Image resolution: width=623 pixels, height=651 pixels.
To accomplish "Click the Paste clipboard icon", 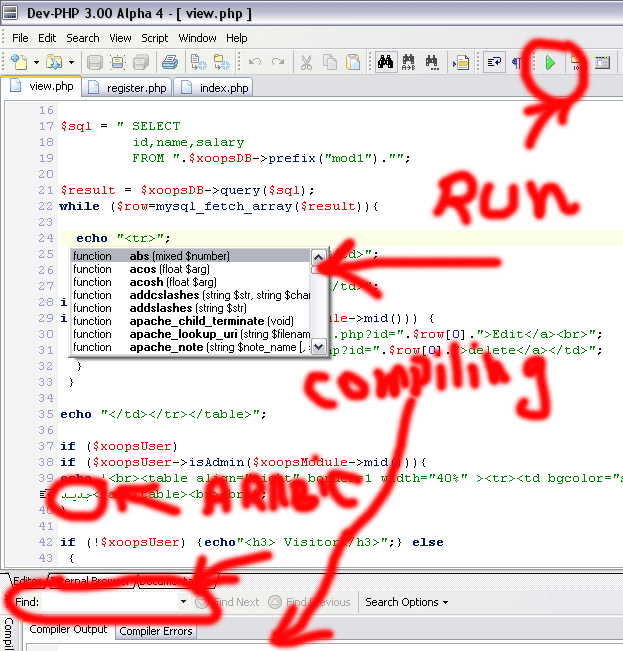I will coord(353,63).
